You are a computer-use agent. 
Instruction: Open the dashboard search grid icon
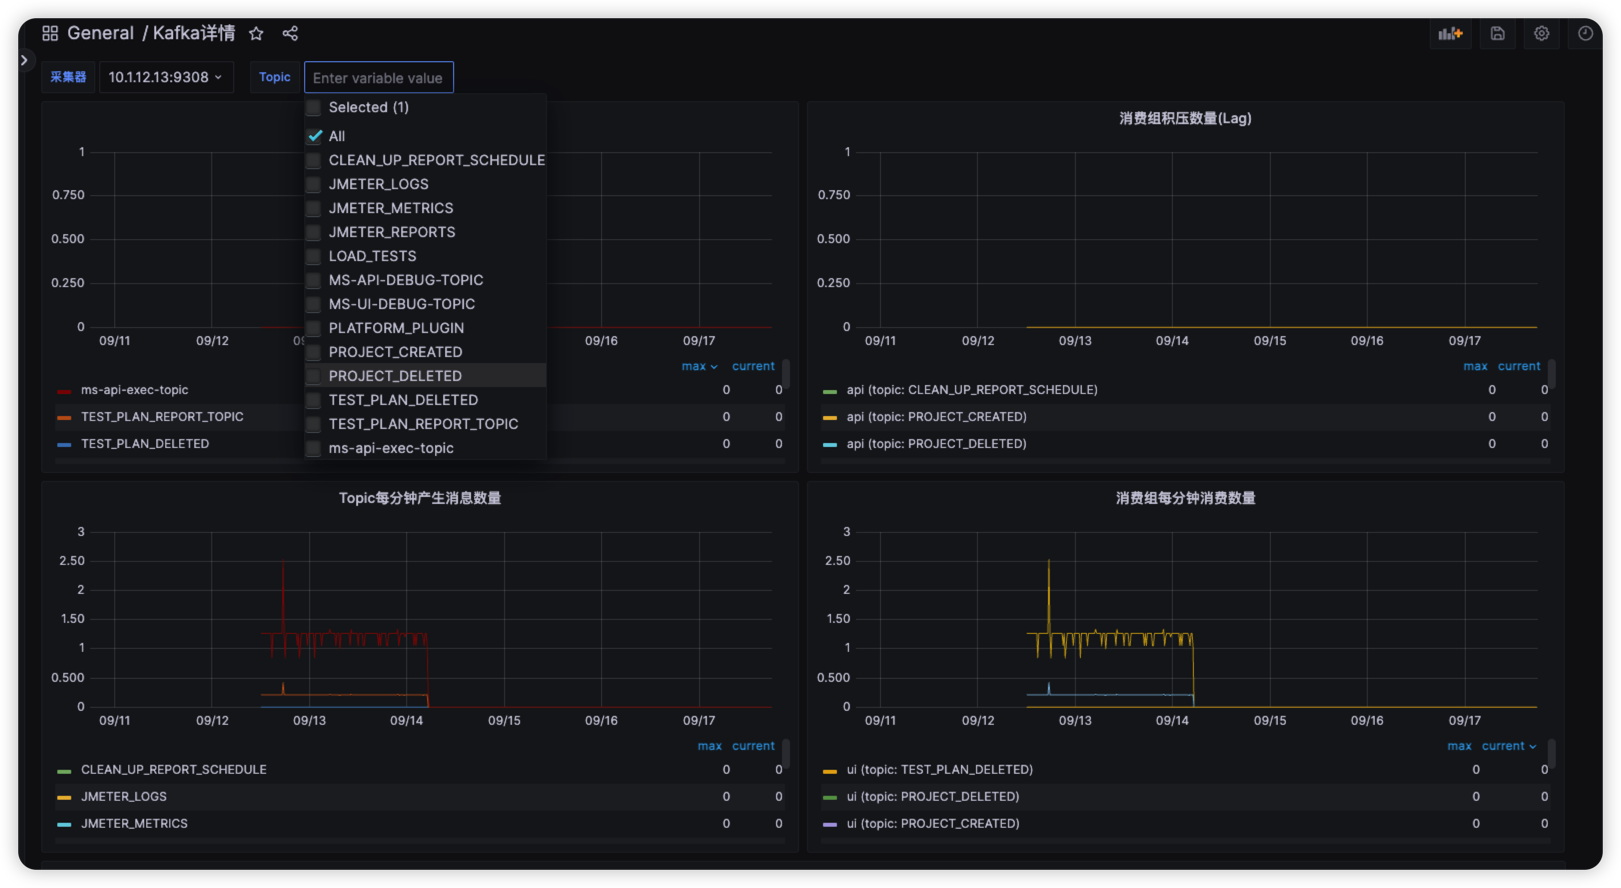pos(50,33)
